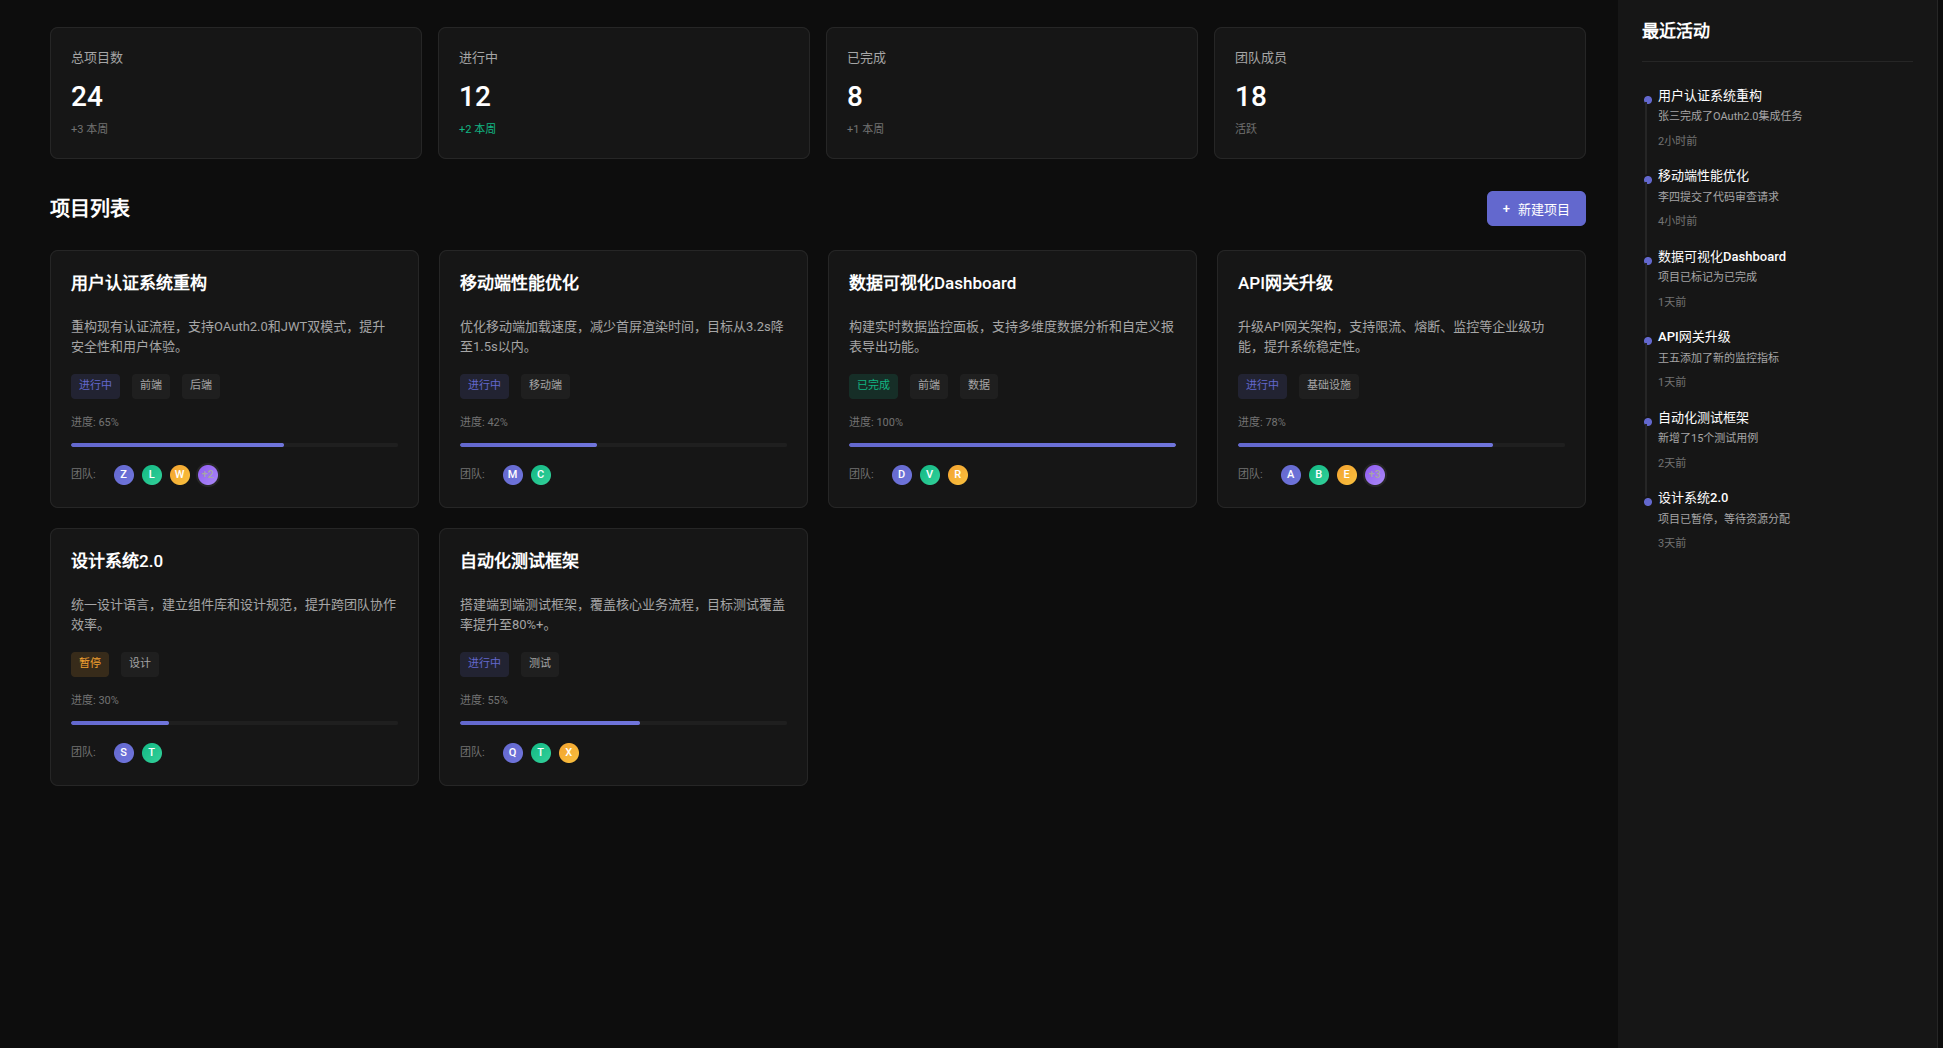Open the 用户认证系统重构 project card title

139,283
